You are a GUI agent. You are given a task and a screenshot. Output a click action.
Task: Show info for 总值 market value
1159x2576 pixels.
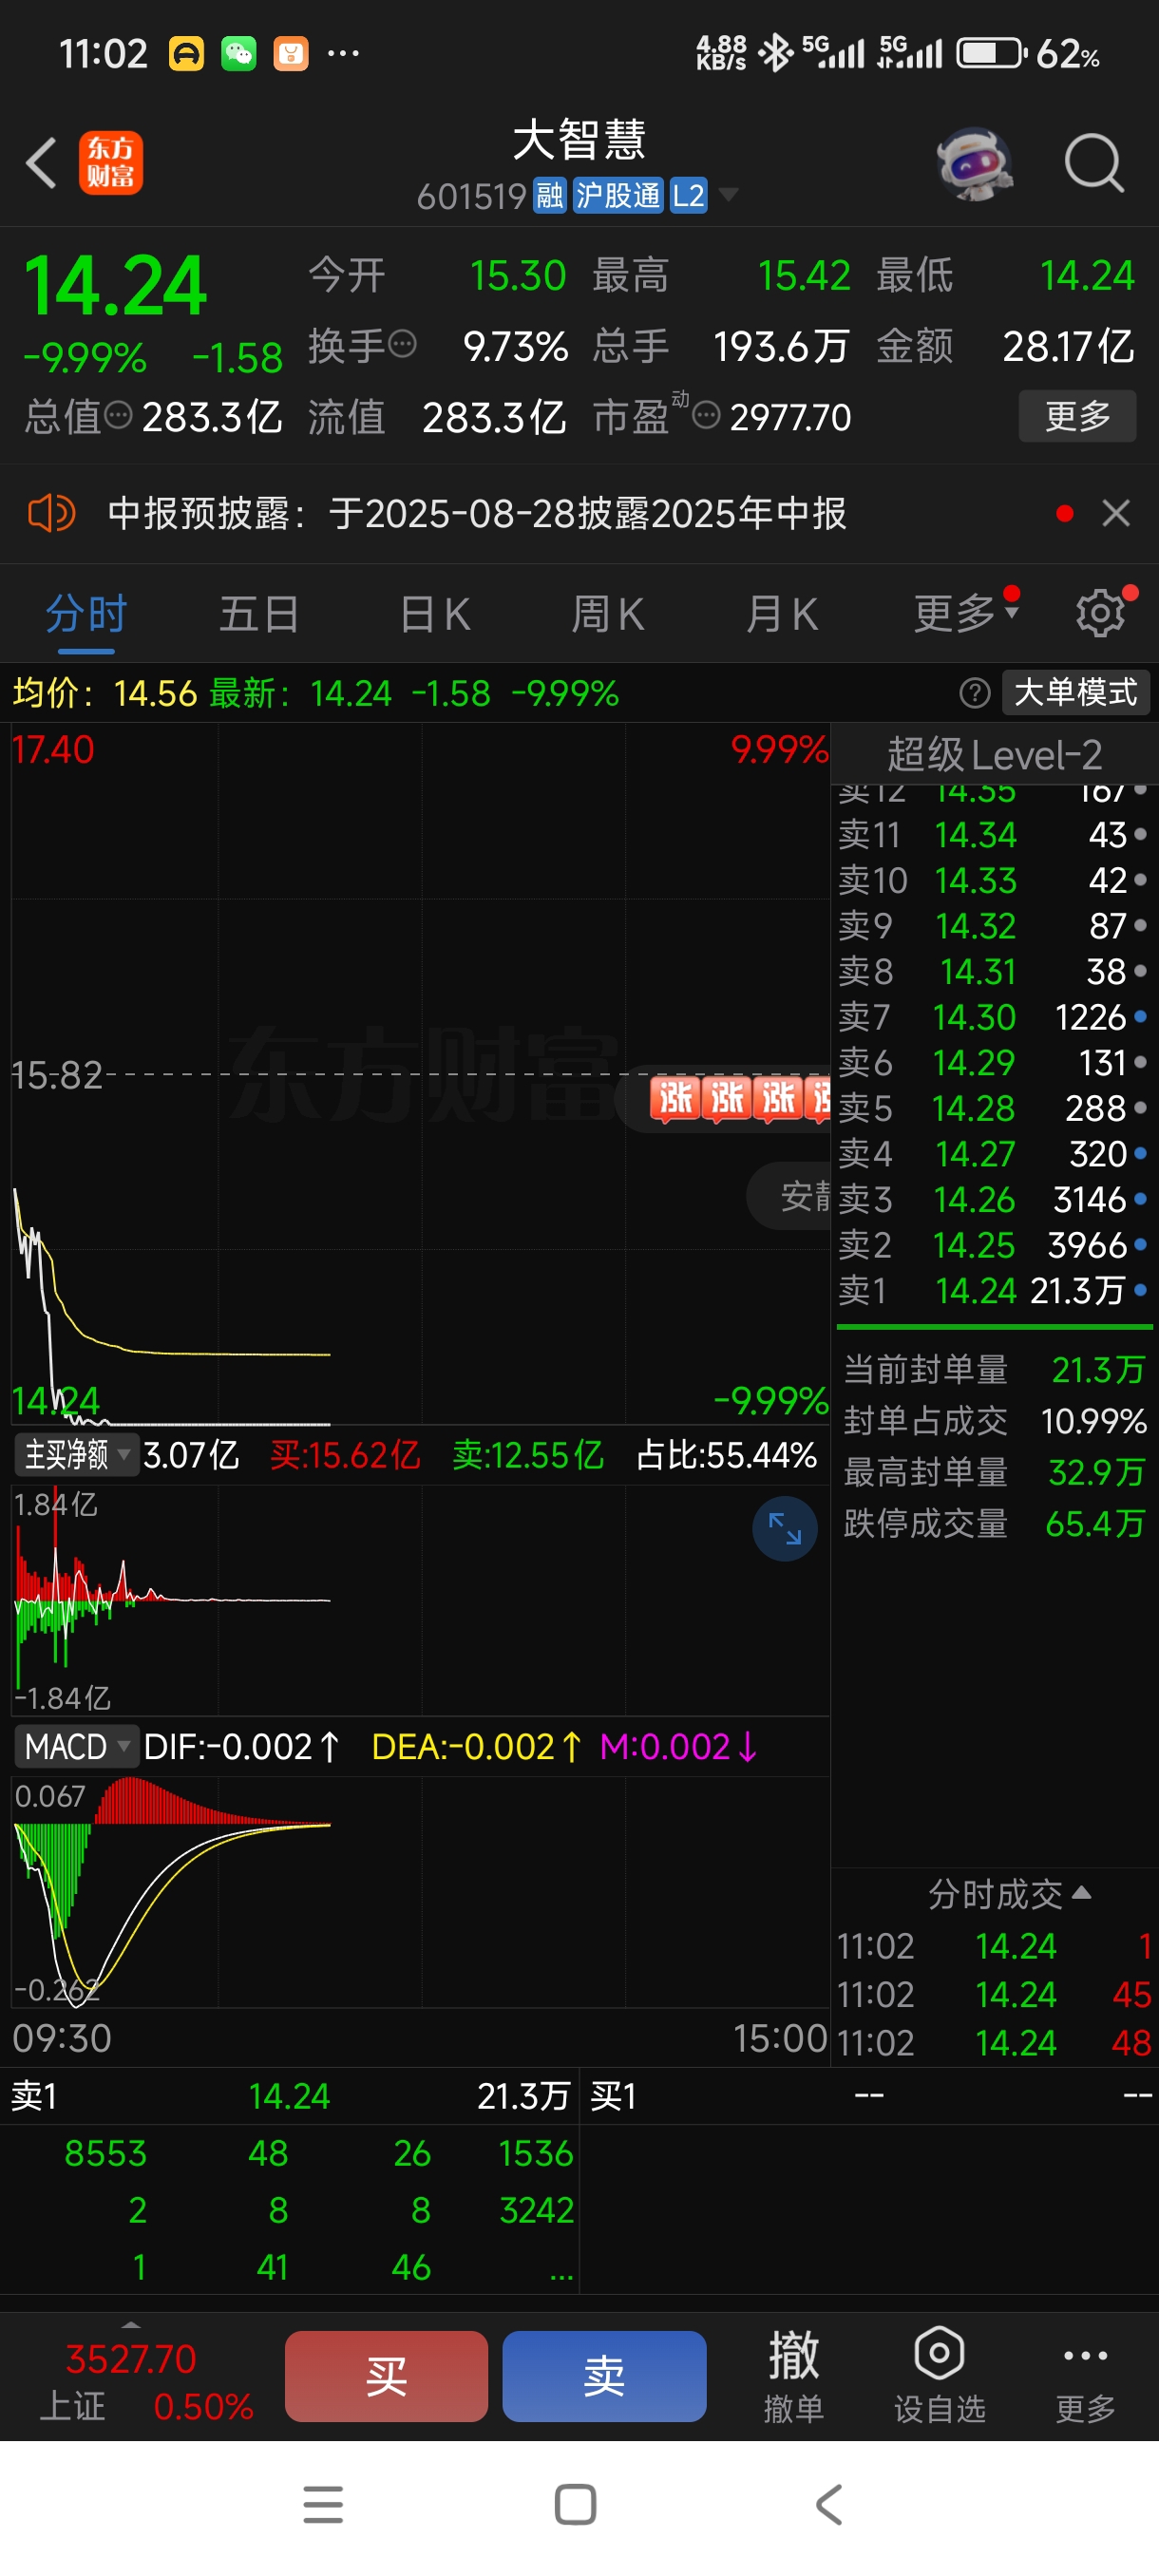coord(118,415)
